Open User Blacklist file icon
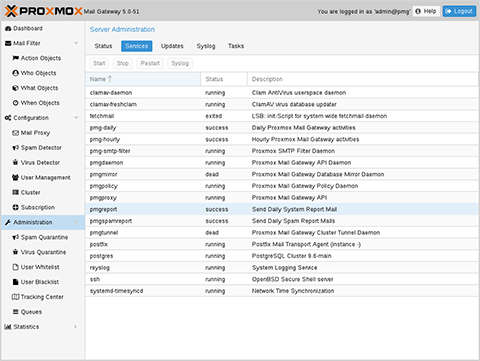480x361 pixels. click(x=15, y=282)
